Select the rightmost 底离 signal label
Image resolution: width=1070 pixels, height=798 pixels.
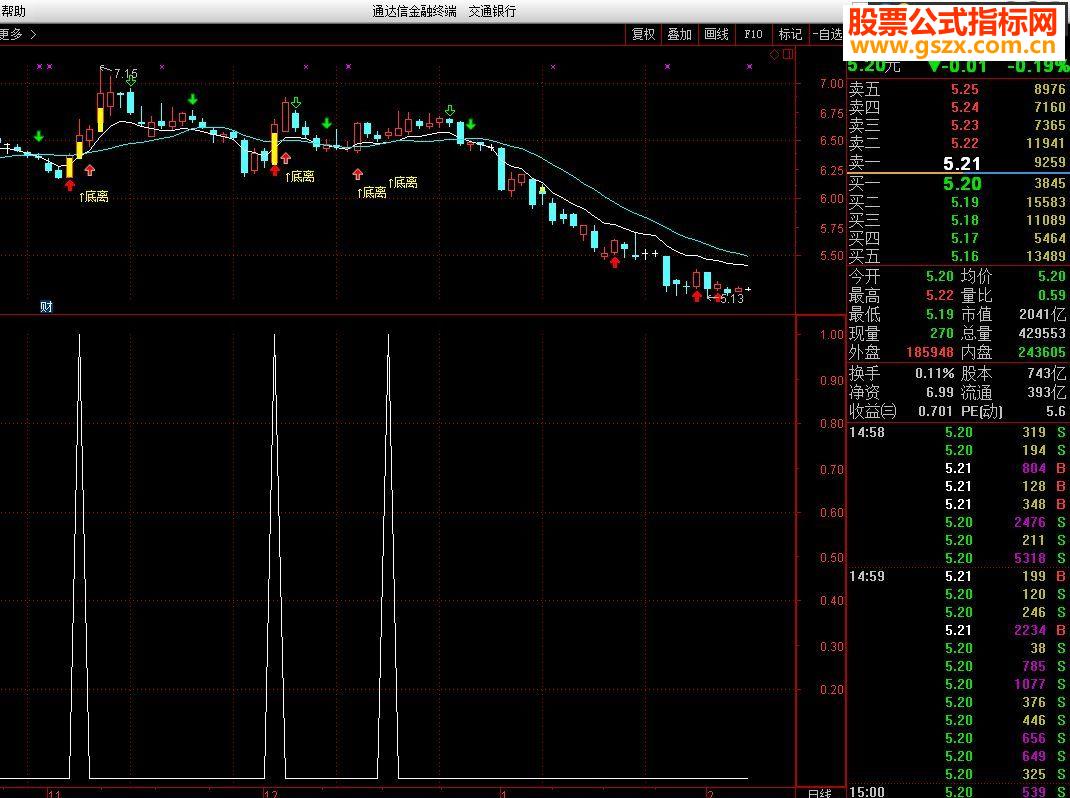[x=403, y=182]
